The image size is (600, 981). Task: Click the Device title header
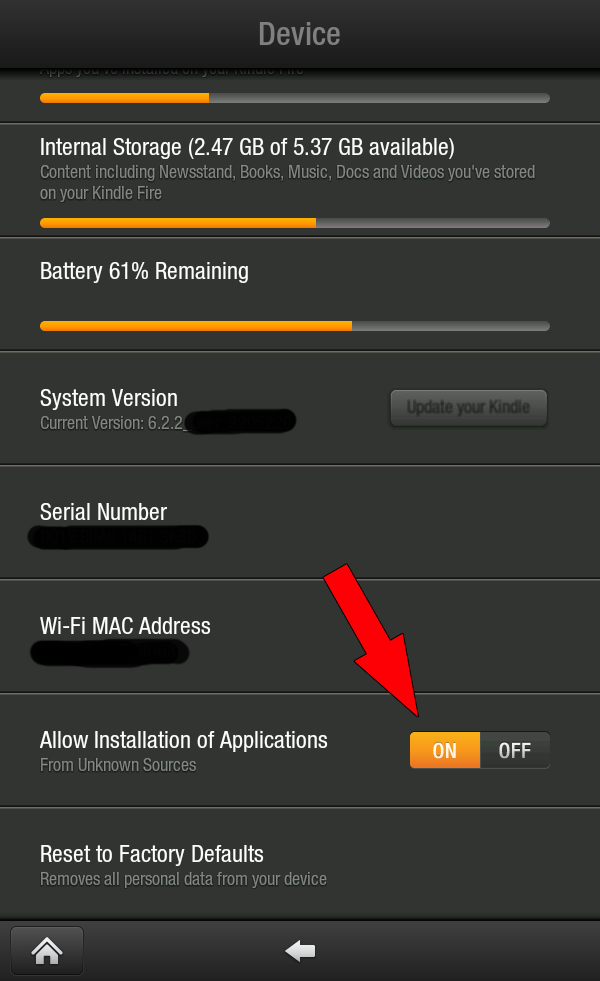[299, 34]
